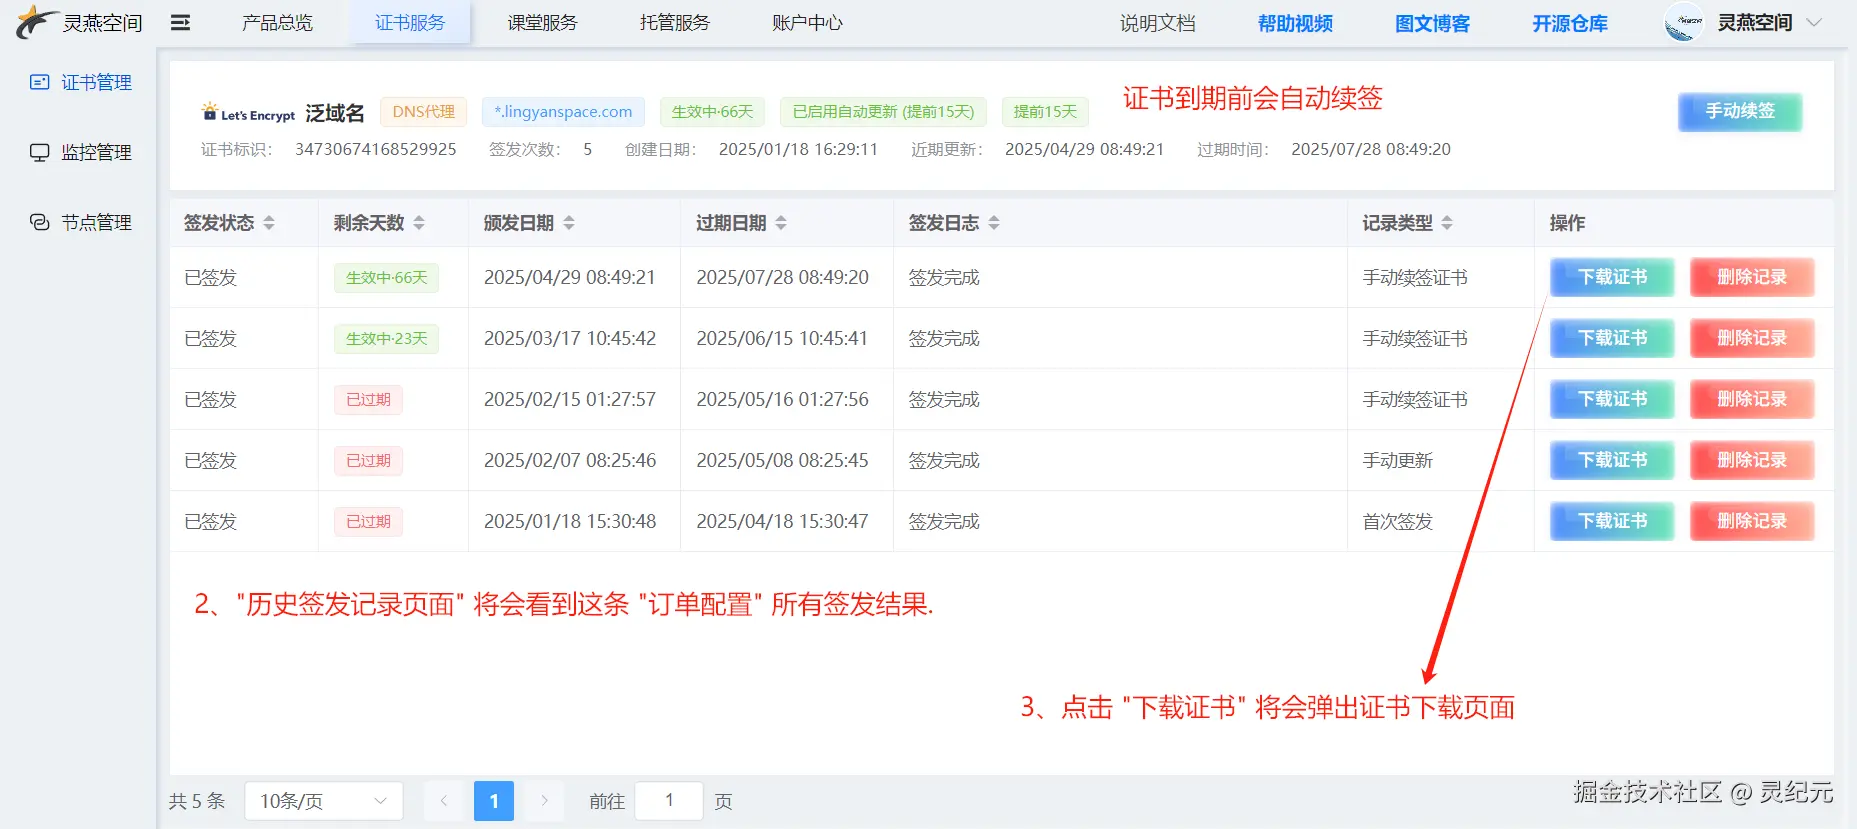Go to next page arrow

[x=544, y=801]
